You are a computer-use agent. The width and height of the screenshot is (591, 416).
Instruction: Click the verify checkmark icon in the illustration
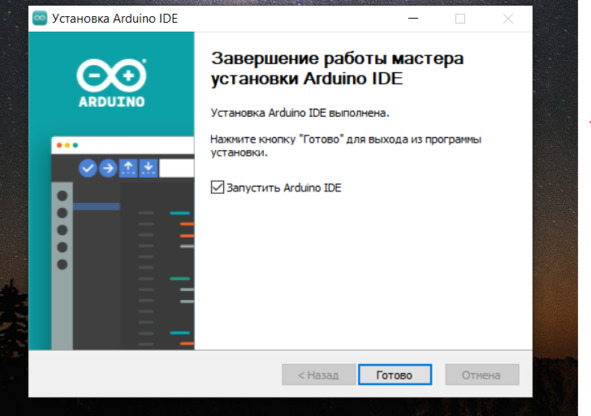[88, 168]
